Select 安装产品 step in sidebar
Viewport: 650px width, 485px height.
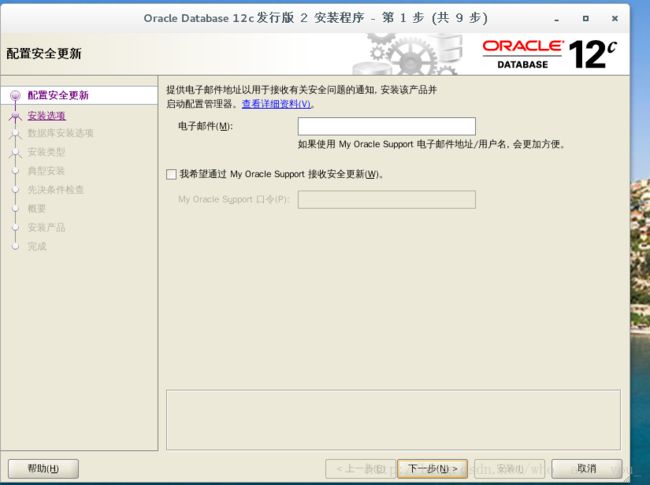(x=46, y=228)
